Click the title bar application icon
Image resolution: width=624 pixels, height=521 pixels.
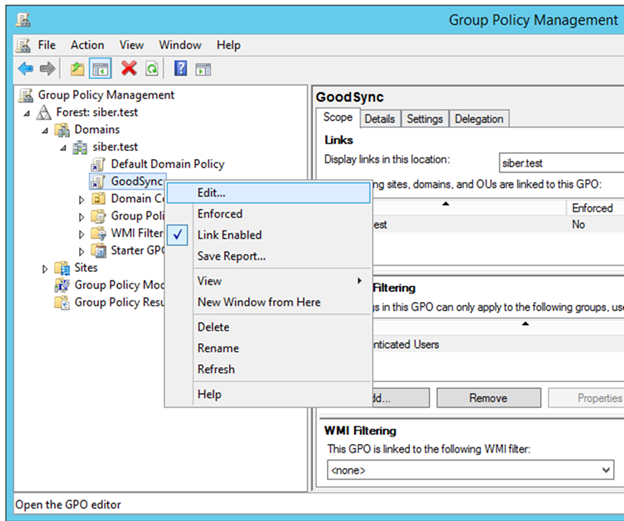pos(23,20)
